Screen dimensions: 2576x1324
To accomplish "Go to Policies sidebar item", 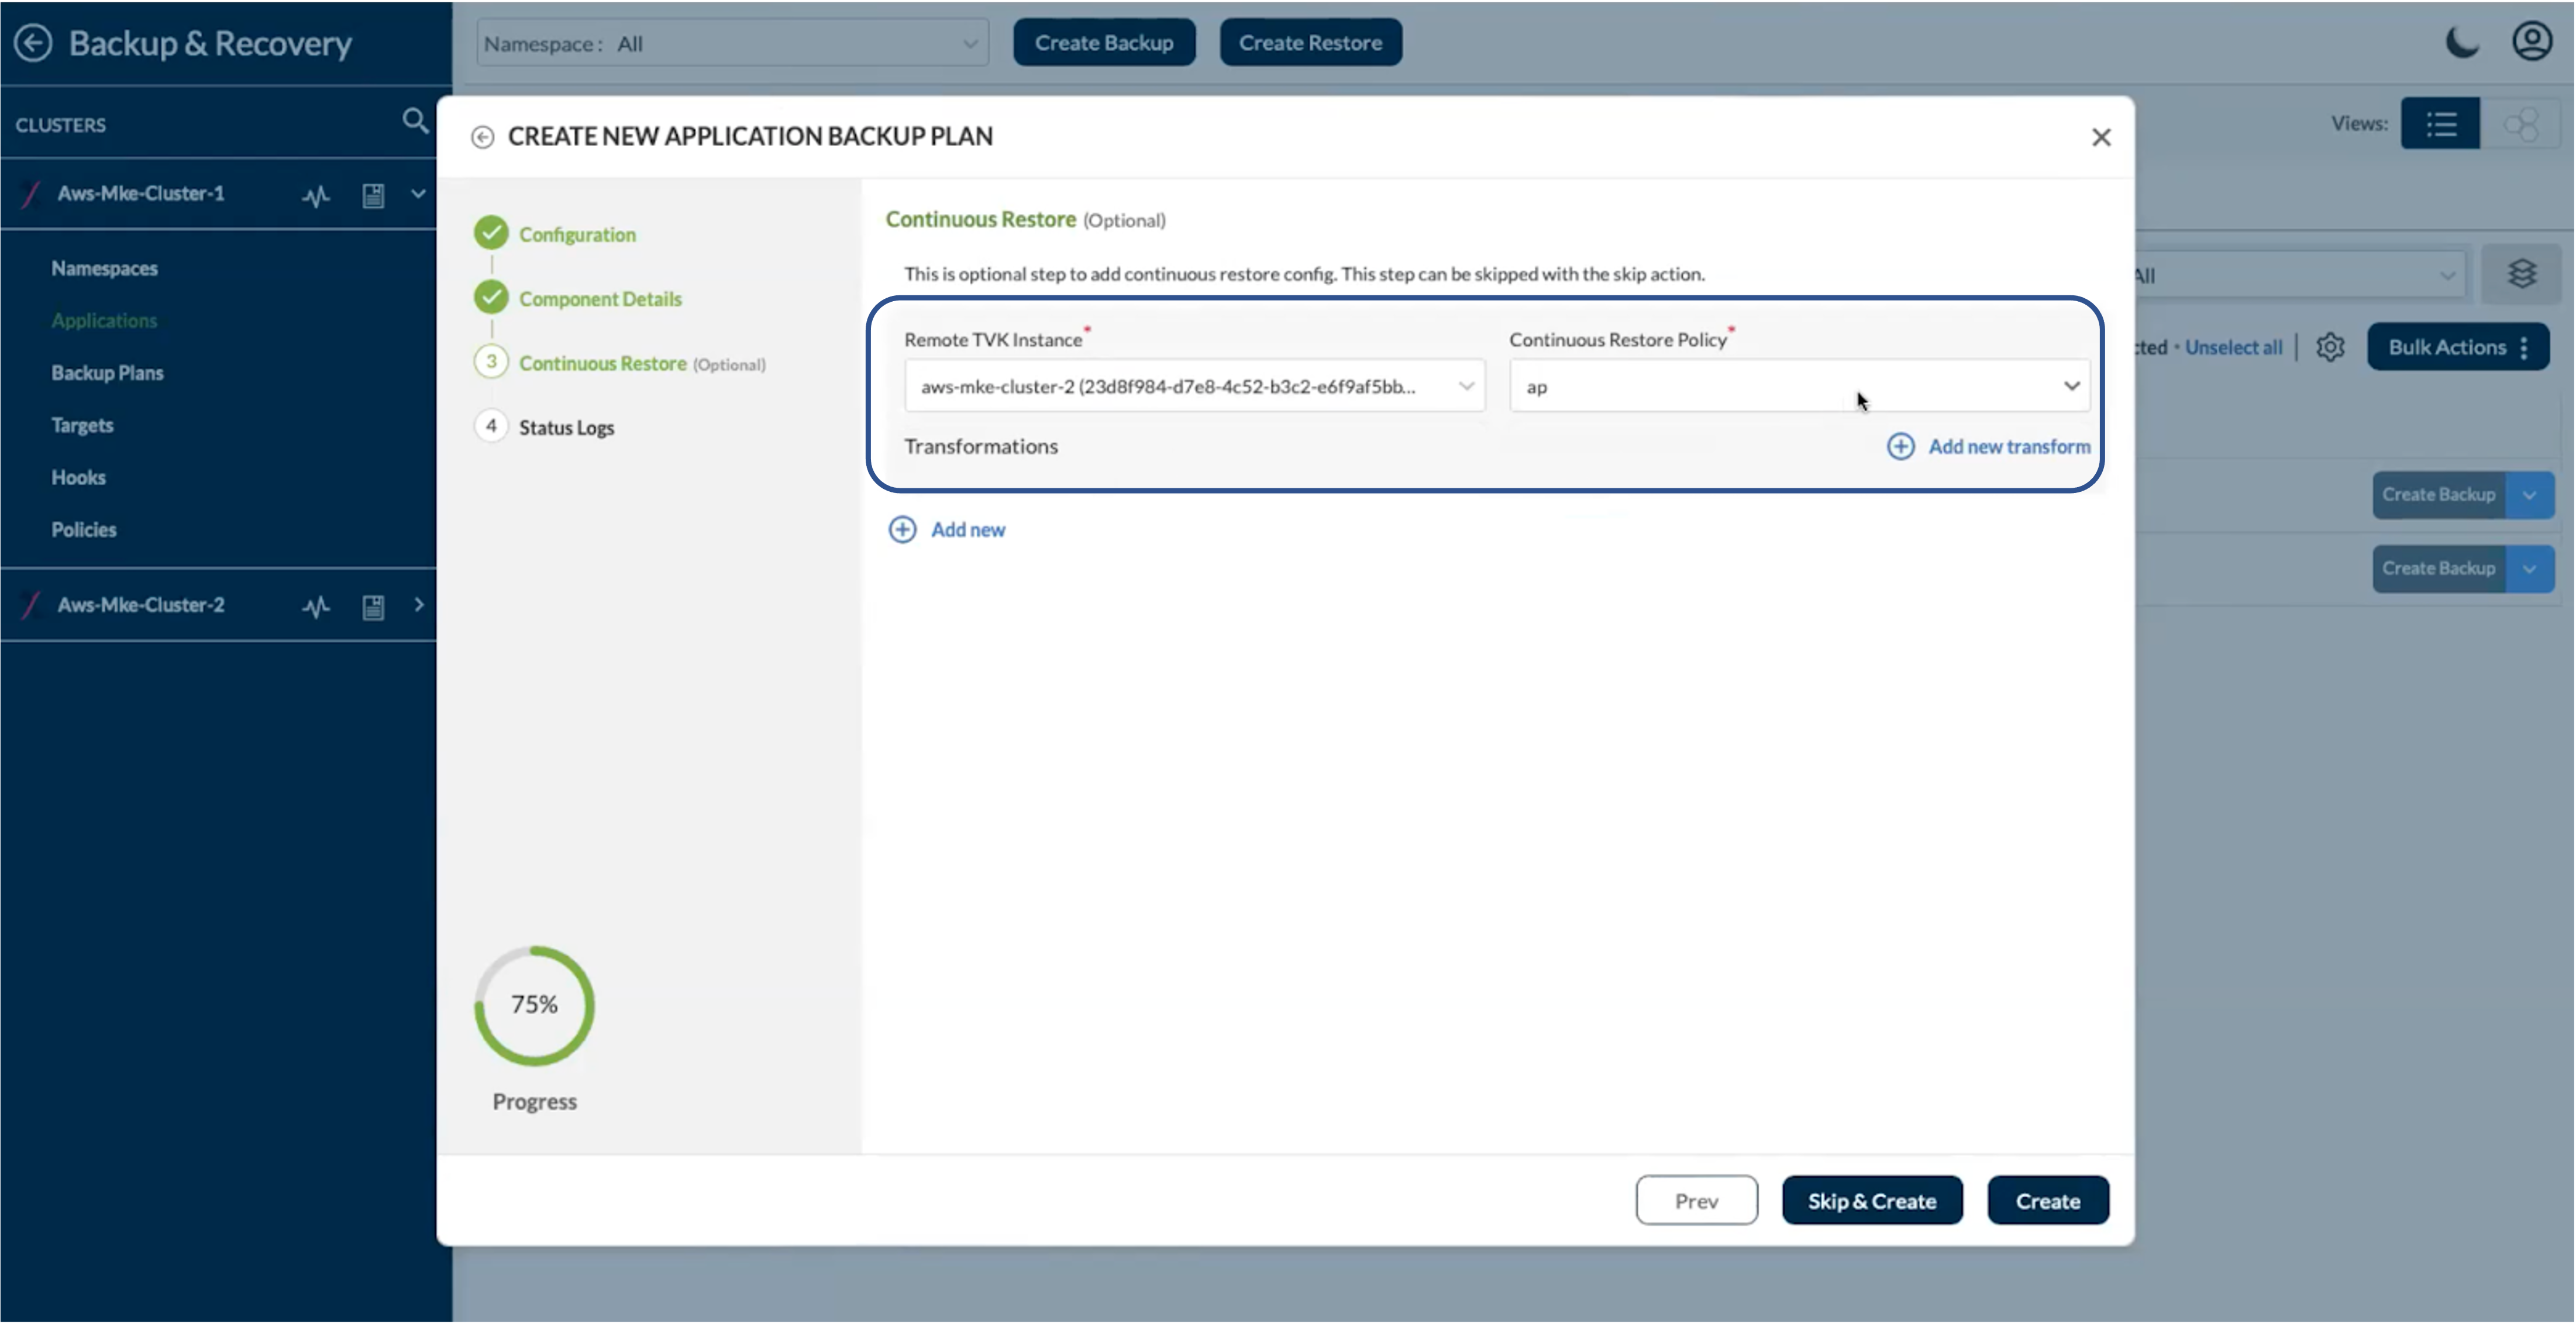I will click(x=84, y=530).
